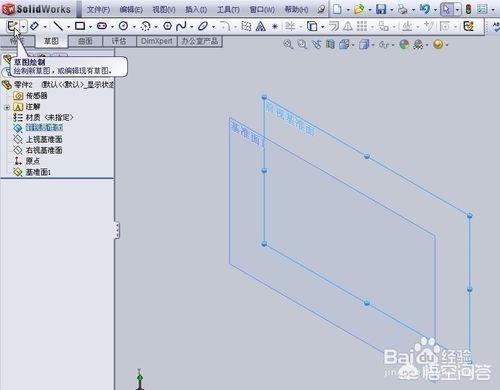Open the Line tool dropdown arrow
This screenshot has width=500, height=390.
pyautogui.click(x=68, y=26)
